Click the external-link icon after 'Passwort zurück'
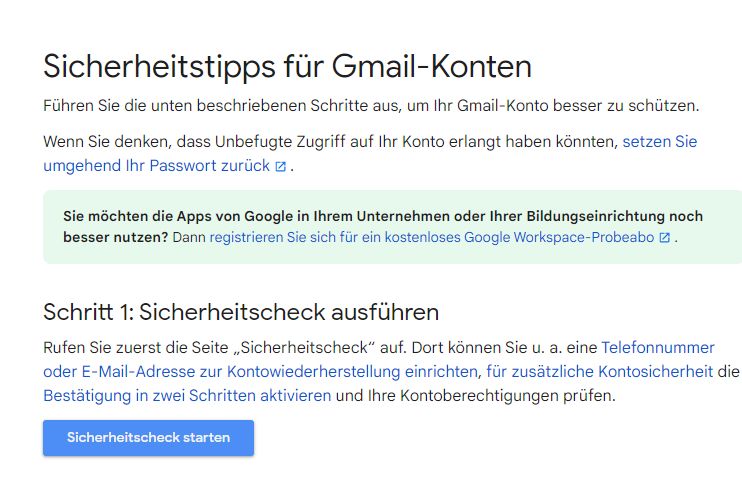Image resolution: width=742 pixels, height=485 pixels. (x=281, y=167)
